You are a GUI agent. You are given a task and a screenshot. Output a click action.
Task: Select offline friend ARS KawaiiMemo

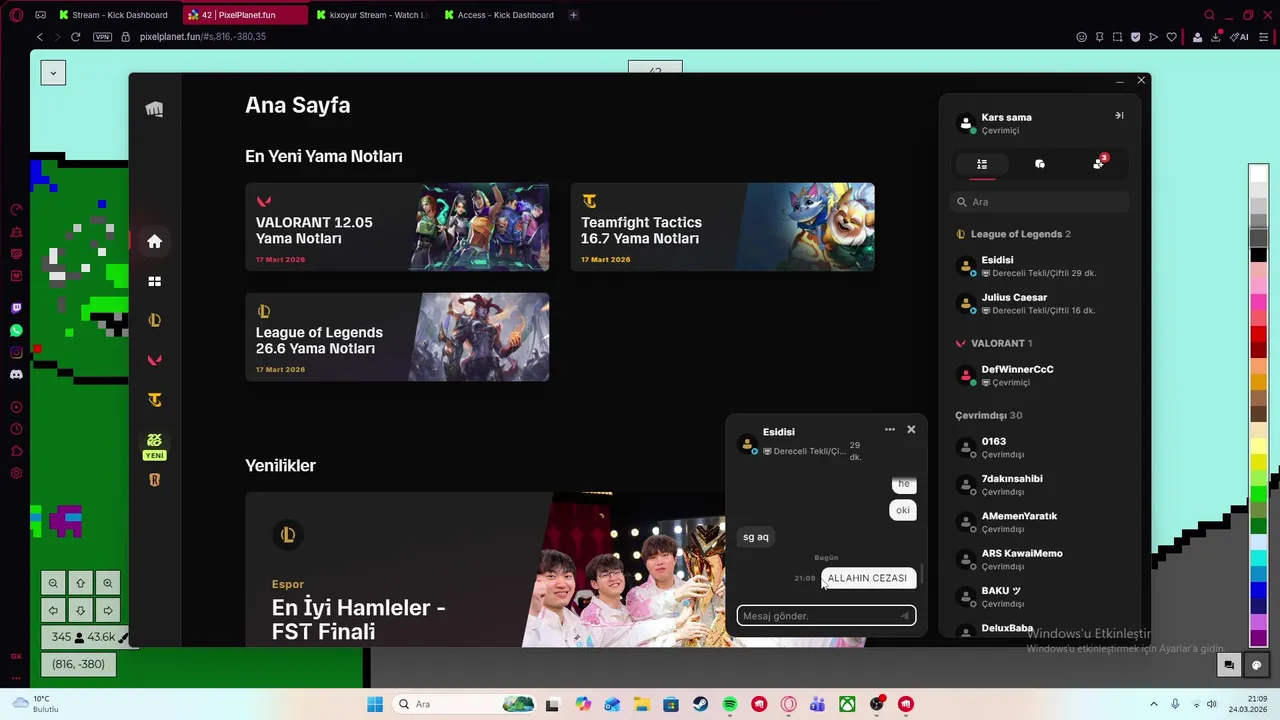tap(1040, 559)
